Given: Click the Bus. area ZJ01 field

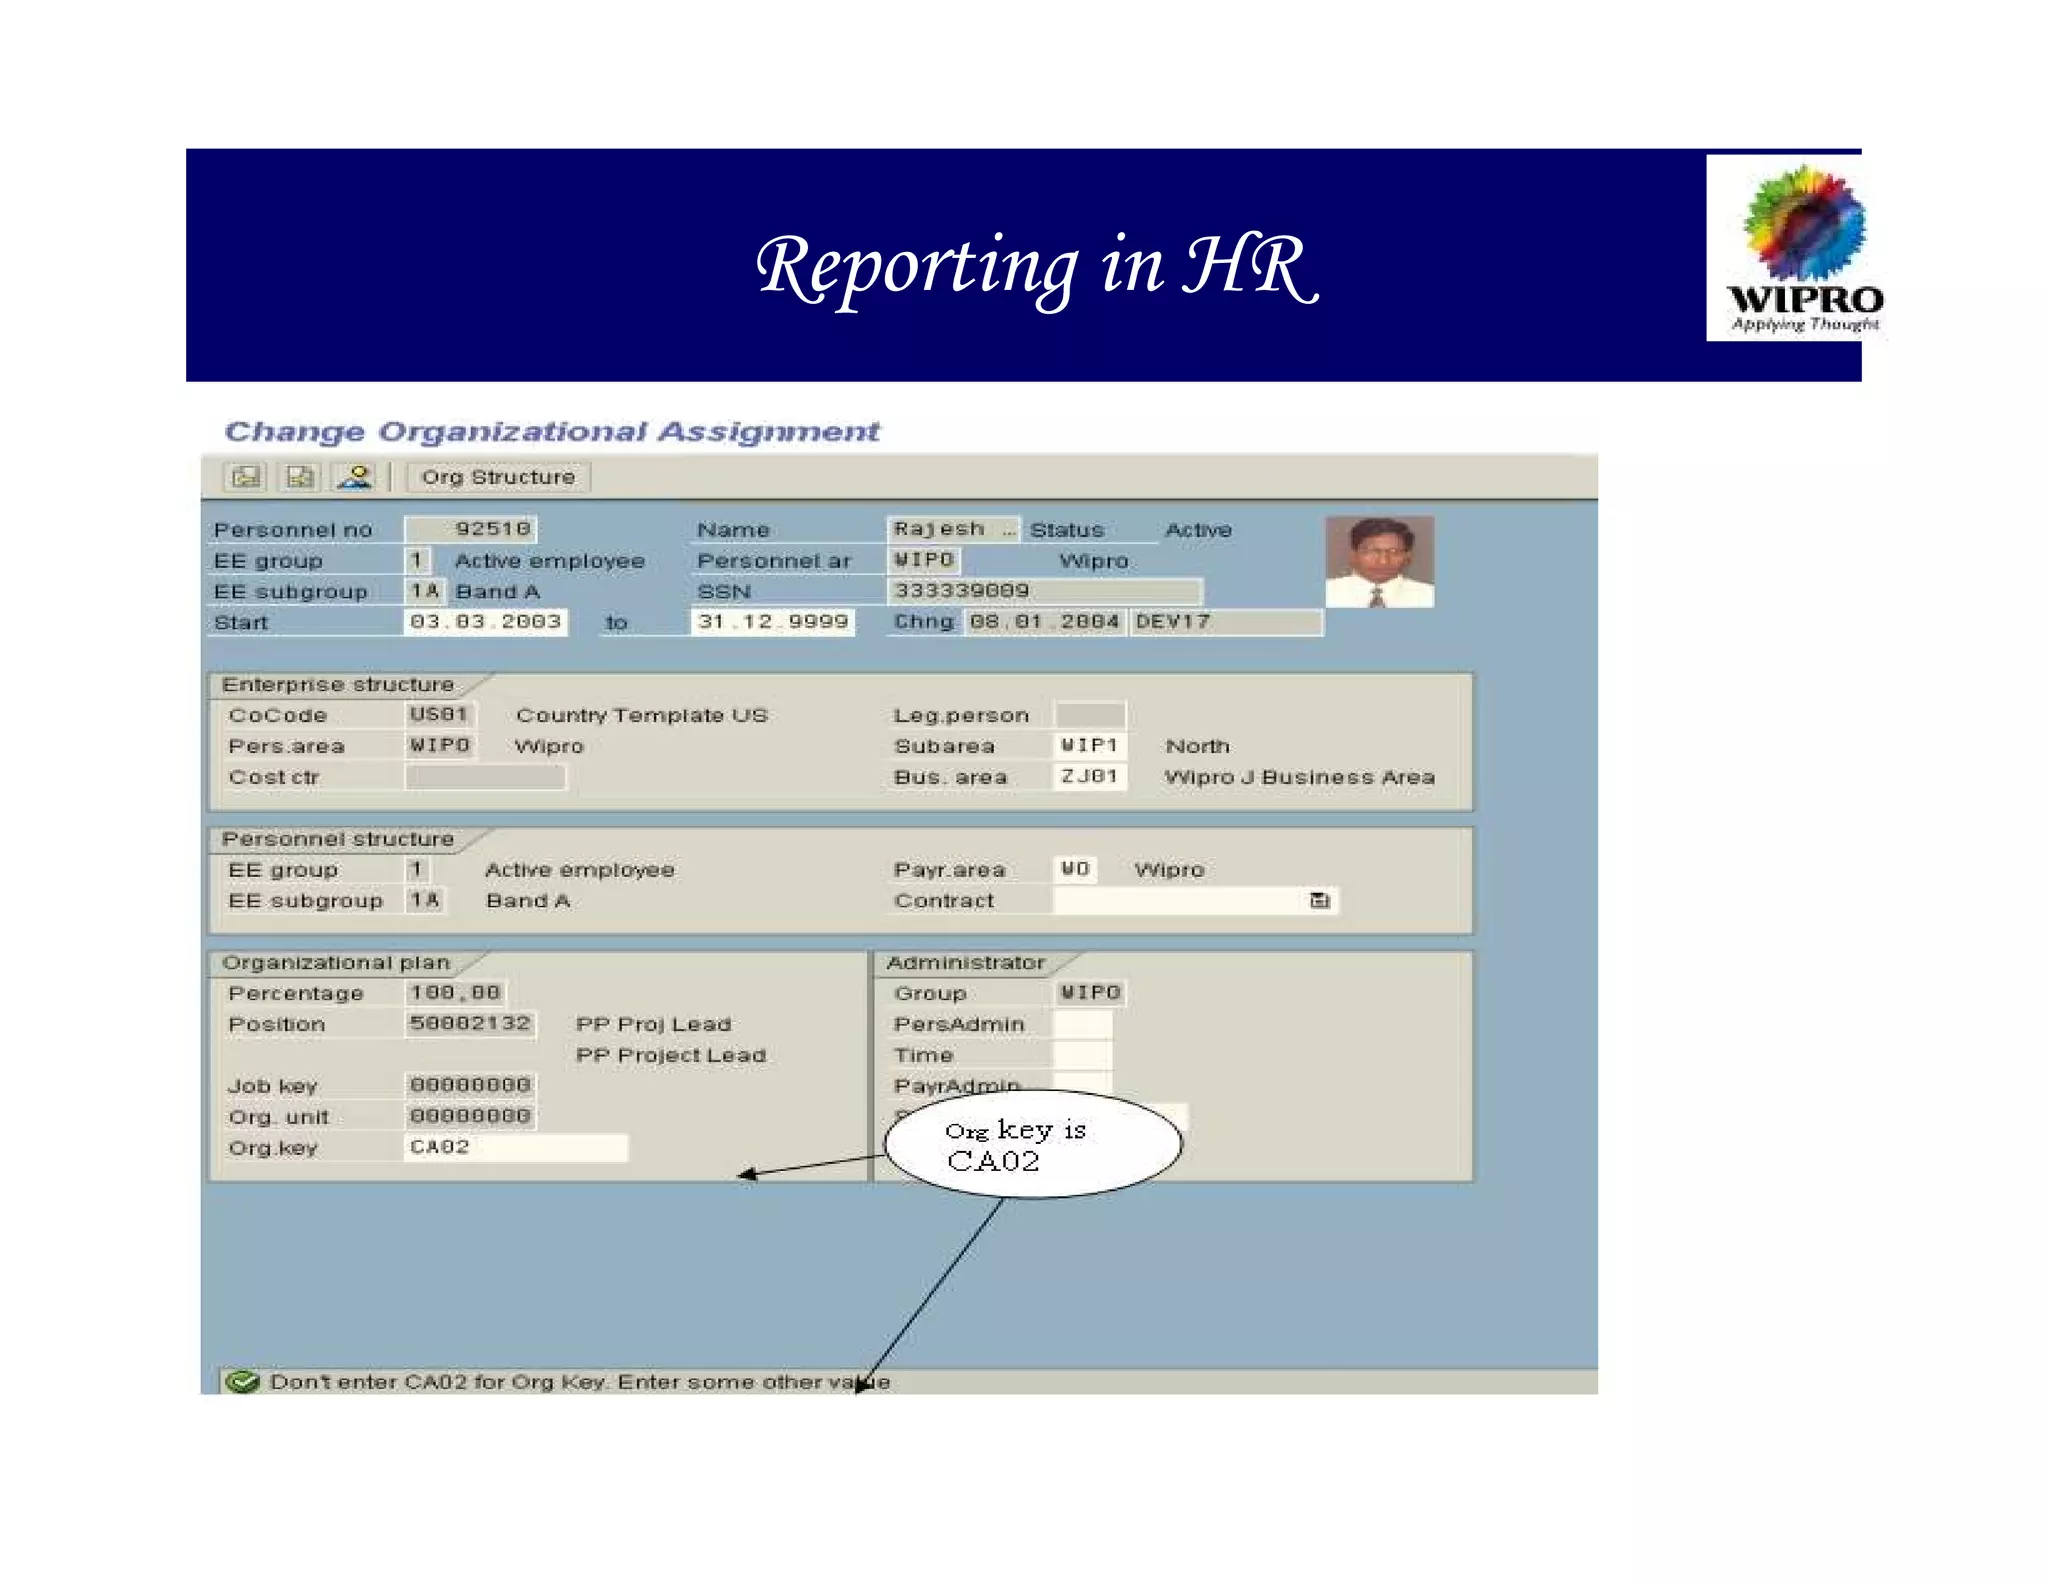Looking at the screenshot, I should click(1089, 777).
